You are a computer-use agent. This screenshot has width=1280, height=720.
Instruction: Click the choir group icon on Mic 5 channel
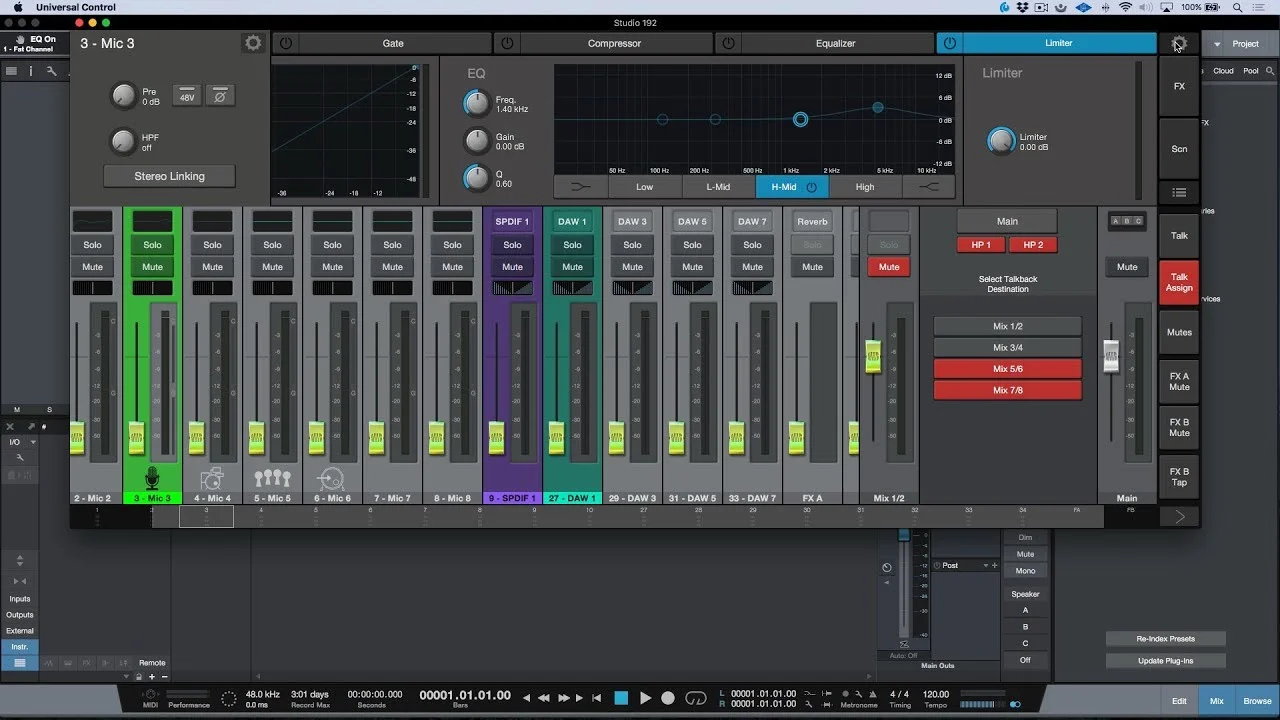tap(272, 478)
